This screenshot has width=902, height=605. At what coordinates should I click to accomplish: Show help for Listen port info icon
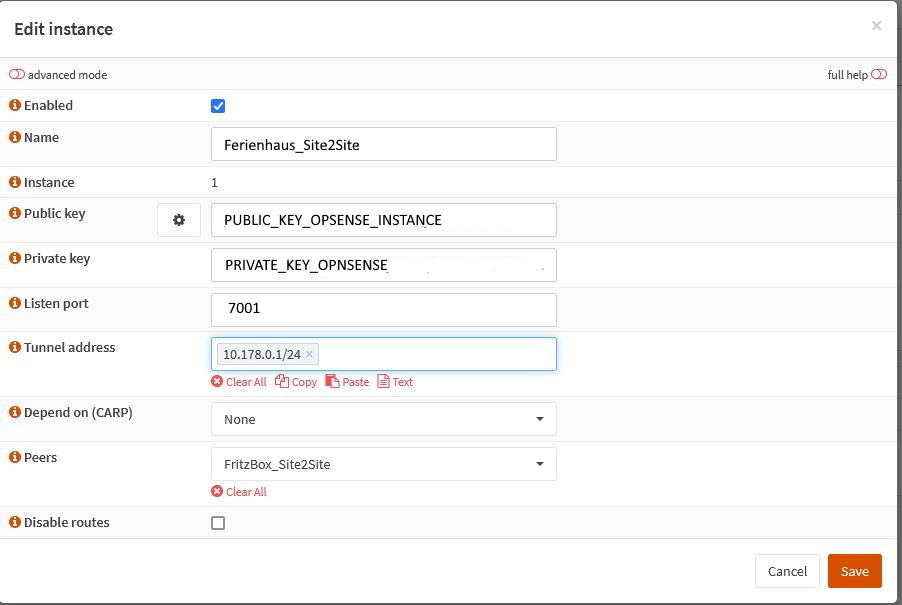[x=15, y=303]
